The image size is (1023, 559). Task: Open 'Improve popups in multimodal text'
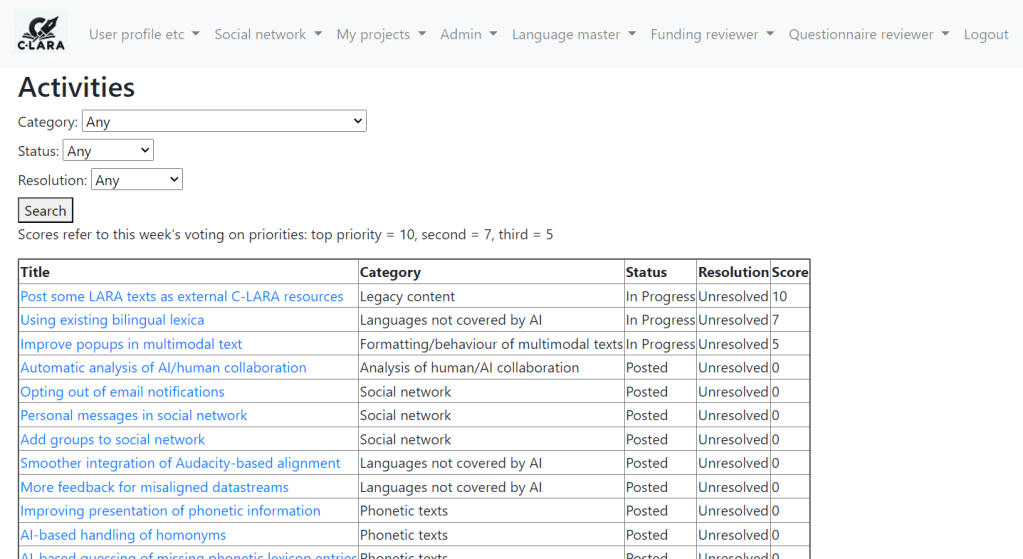(131, 344)
